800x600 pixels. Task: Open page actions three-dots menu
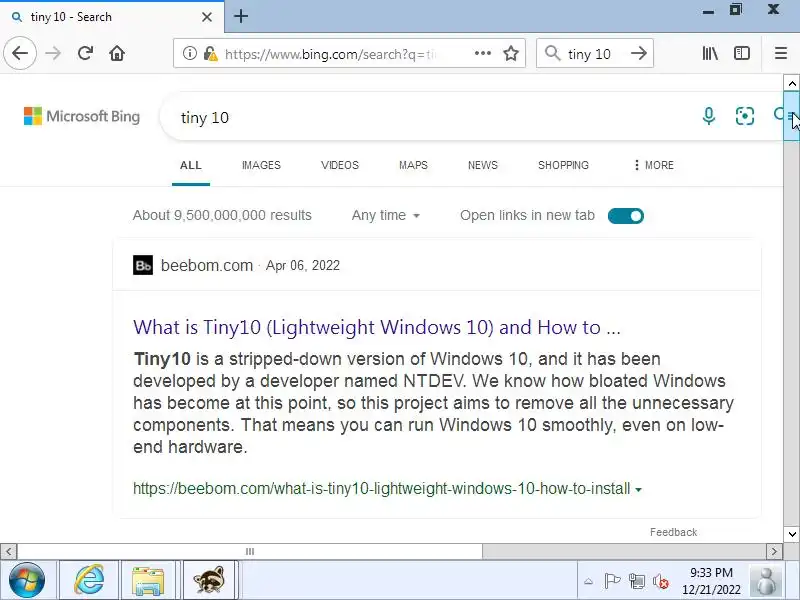coord(483,53)
